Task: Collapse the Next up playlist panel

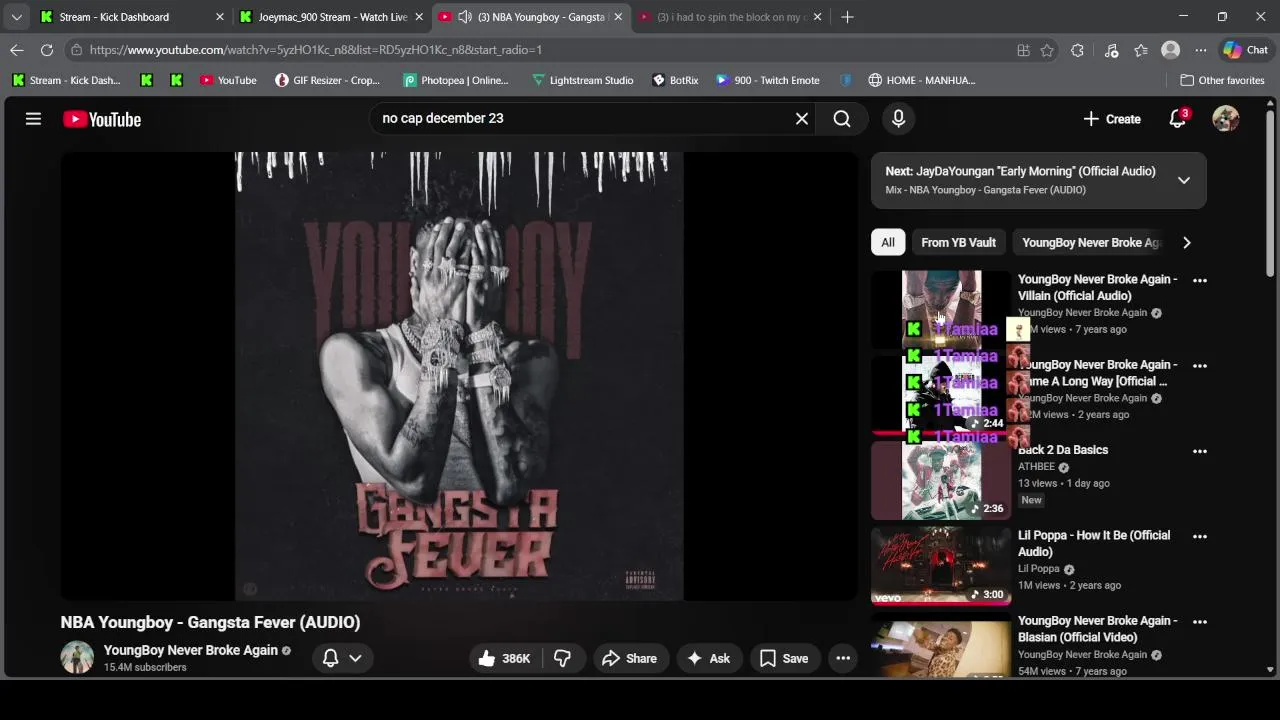Action: point(1183,180)
